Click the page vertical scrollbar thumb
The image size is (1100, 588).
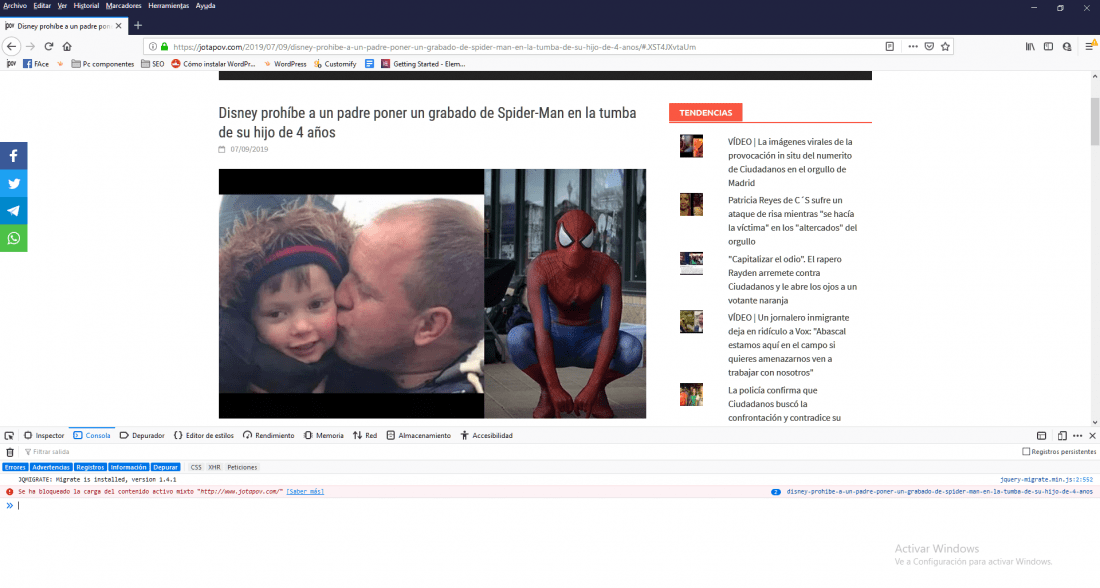[x=1095, y=121]
